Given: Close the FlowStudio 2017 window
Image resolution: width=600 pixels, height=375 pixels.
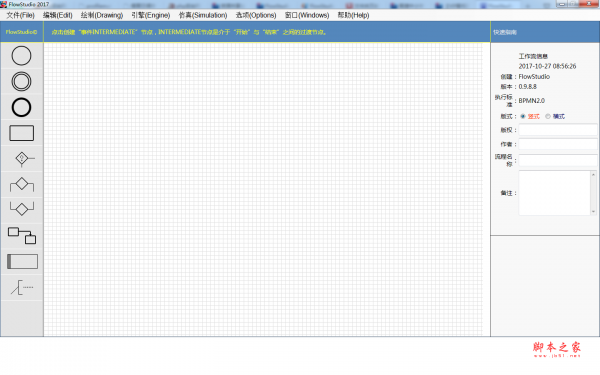Looking at the screenshot, I should tap(590, 4).
